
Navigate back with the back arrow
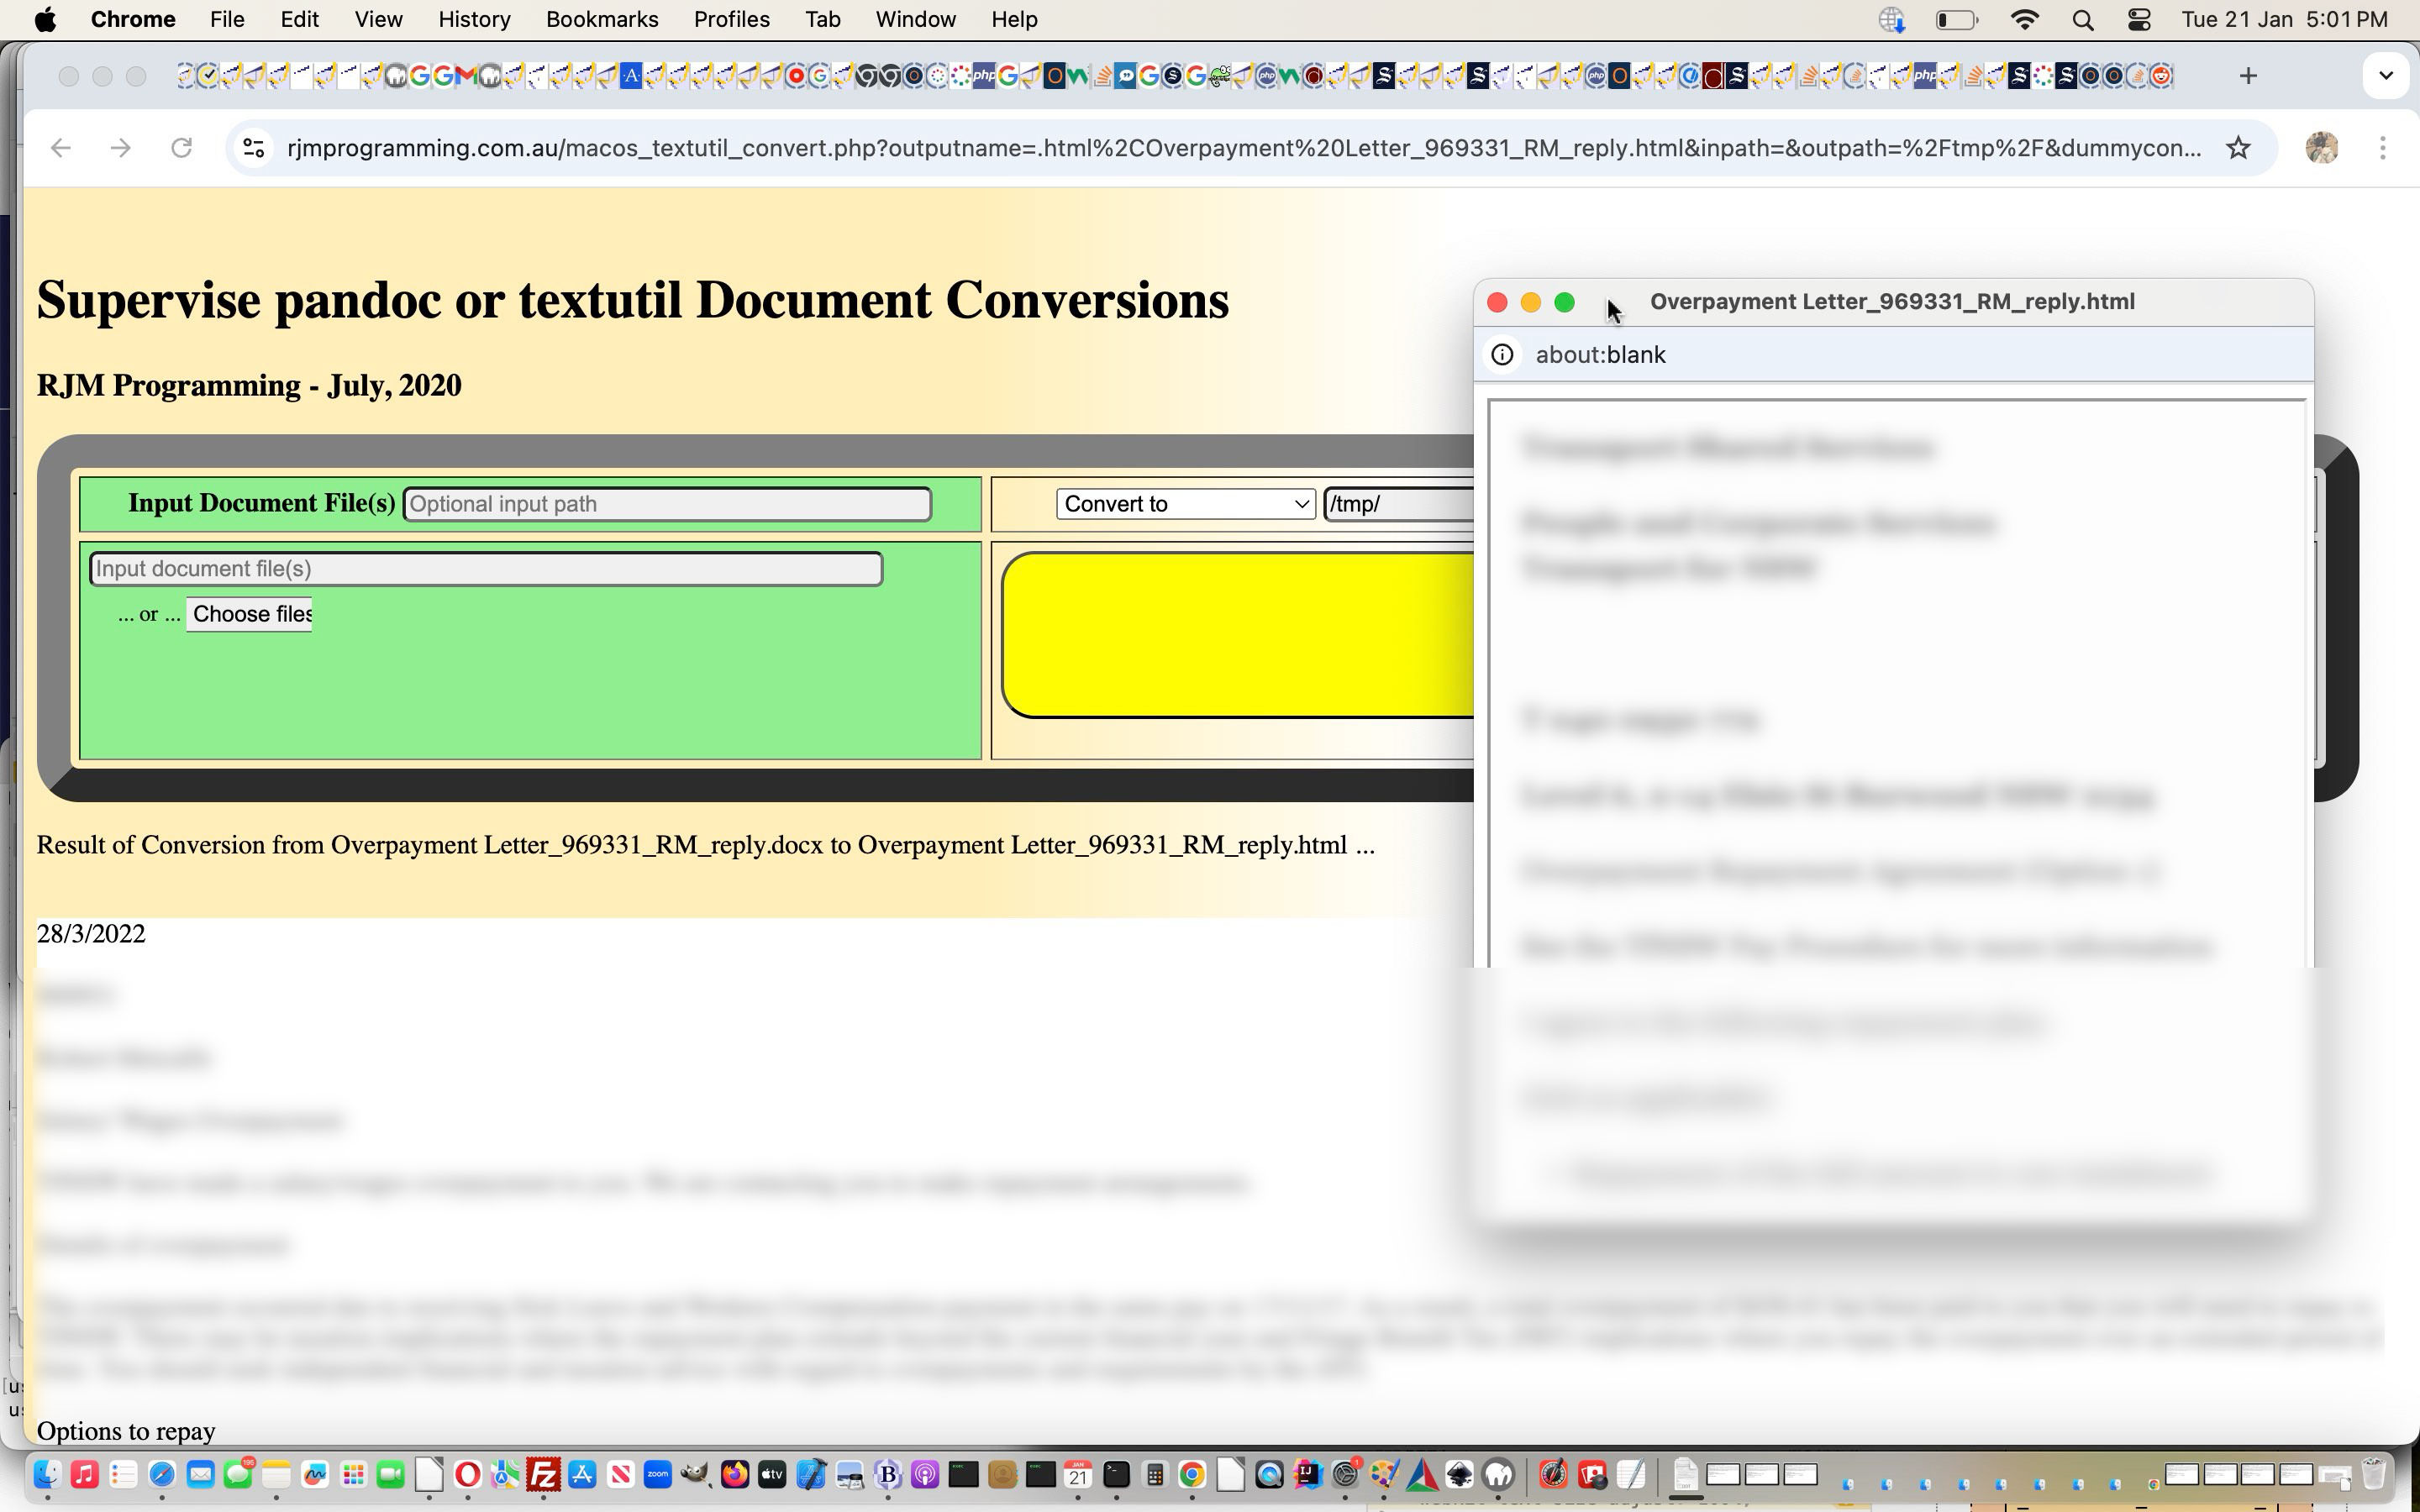pyautogui.click(x=61, y=148)
